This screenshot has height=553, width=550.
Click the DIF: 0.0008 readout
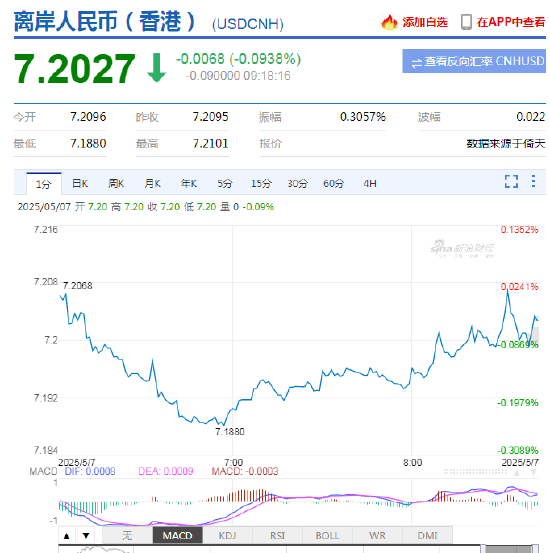(x=90, y=471)
